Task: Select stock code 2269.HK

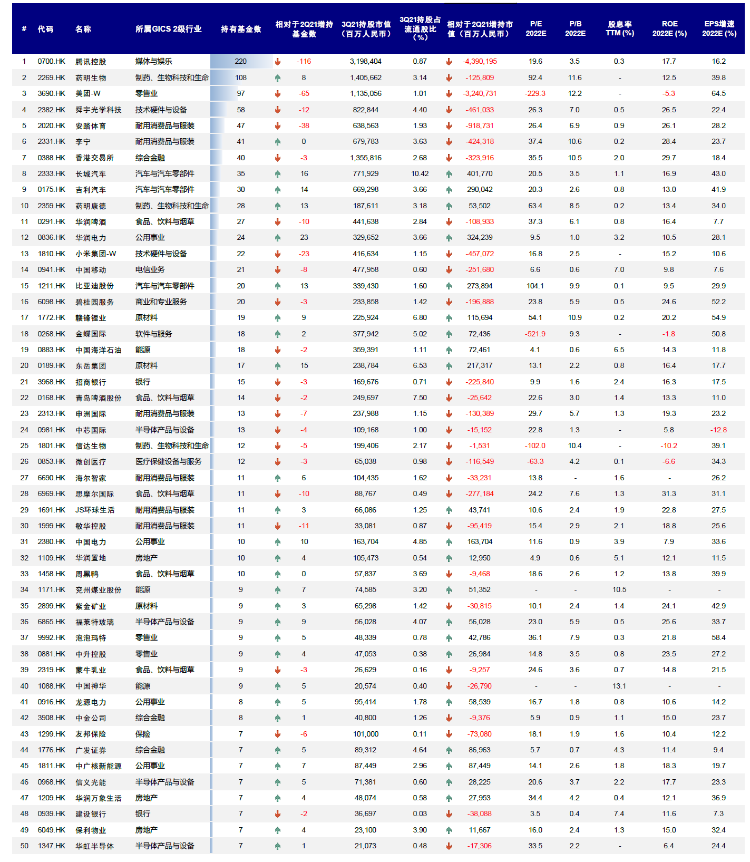Action: [x=51, y=78]
